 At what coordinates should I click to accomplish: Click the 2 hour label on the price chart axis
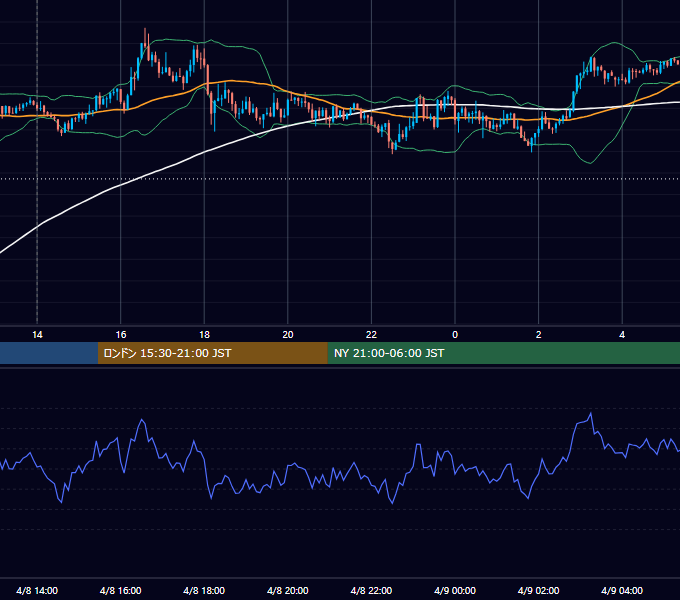tap(539, 335)
